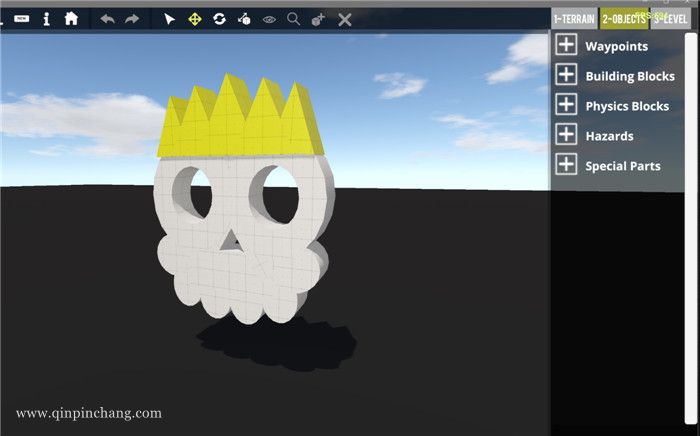Toggle the eye visibility icon
The height and width of the screenshot is (436, 700).
point(269,20)
